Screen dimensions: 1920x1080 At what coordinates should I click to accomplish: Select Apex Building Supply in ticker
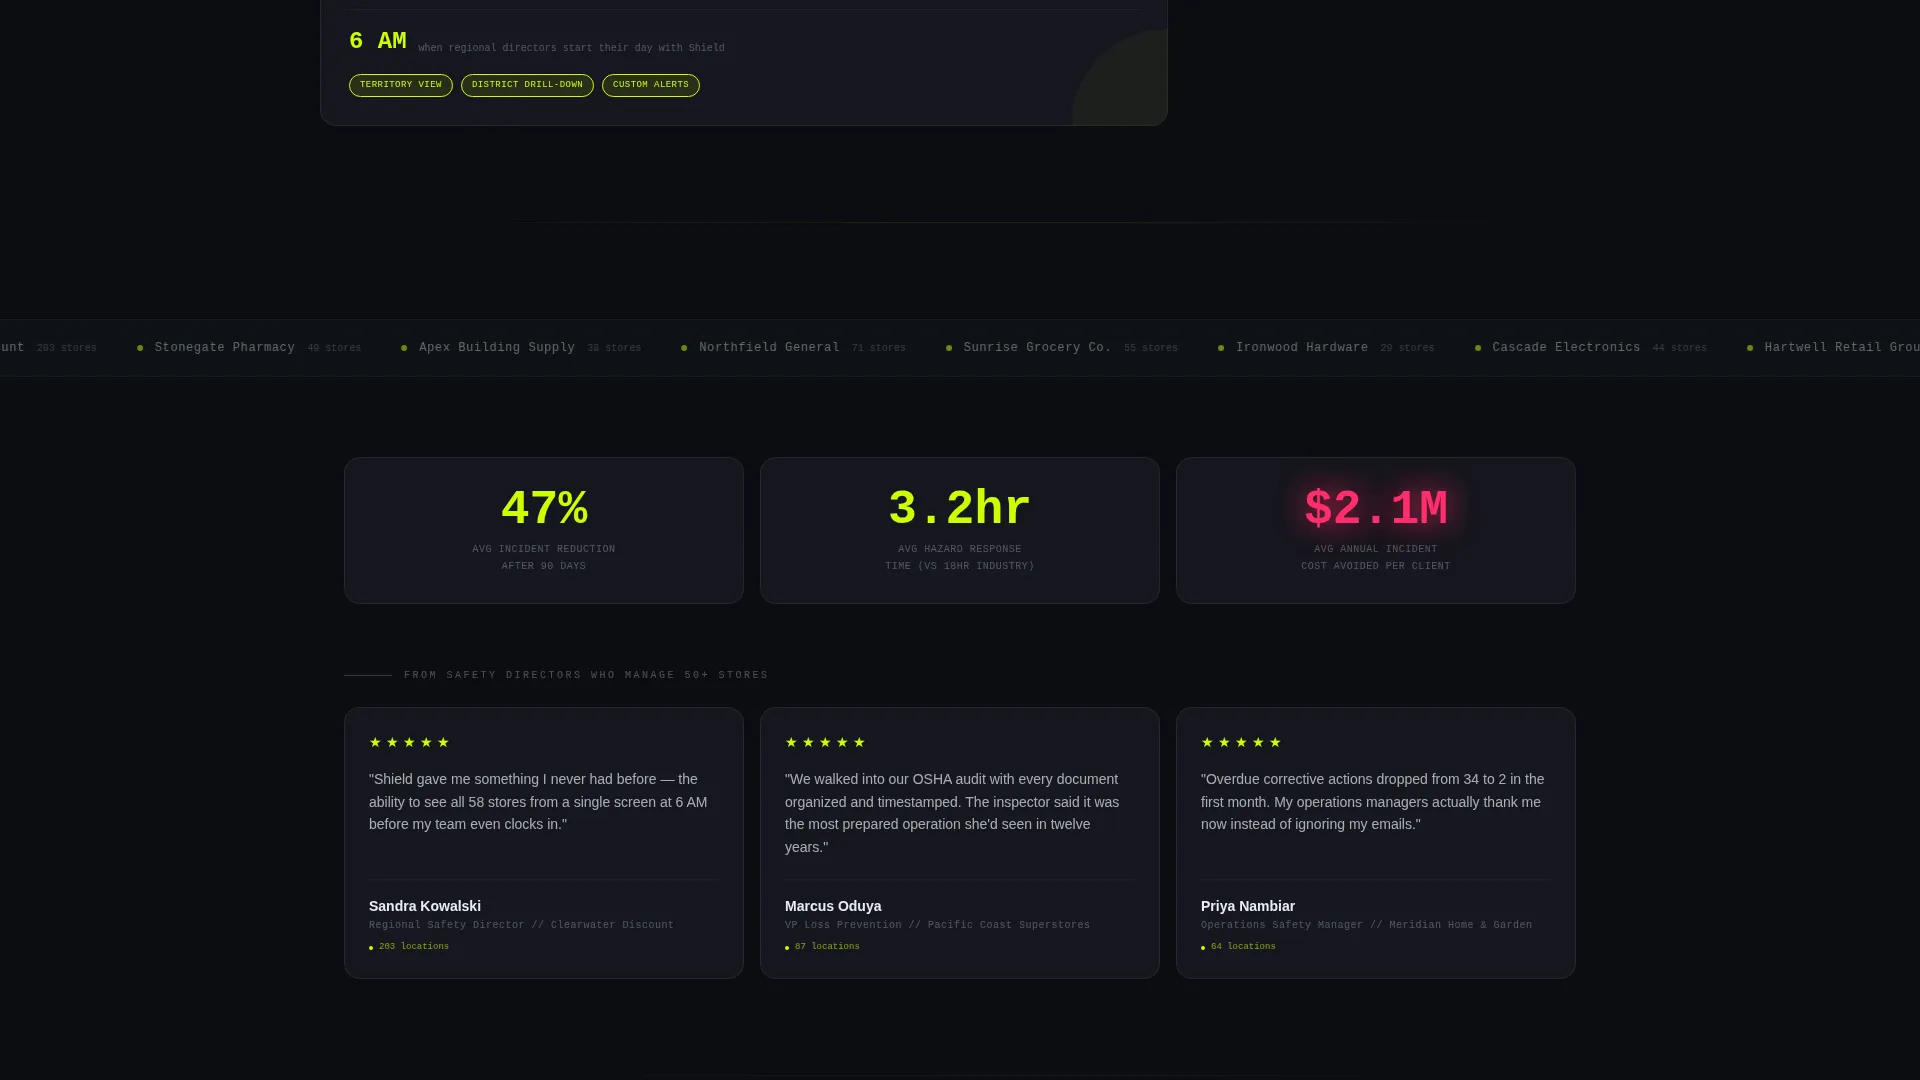point(497,348)
